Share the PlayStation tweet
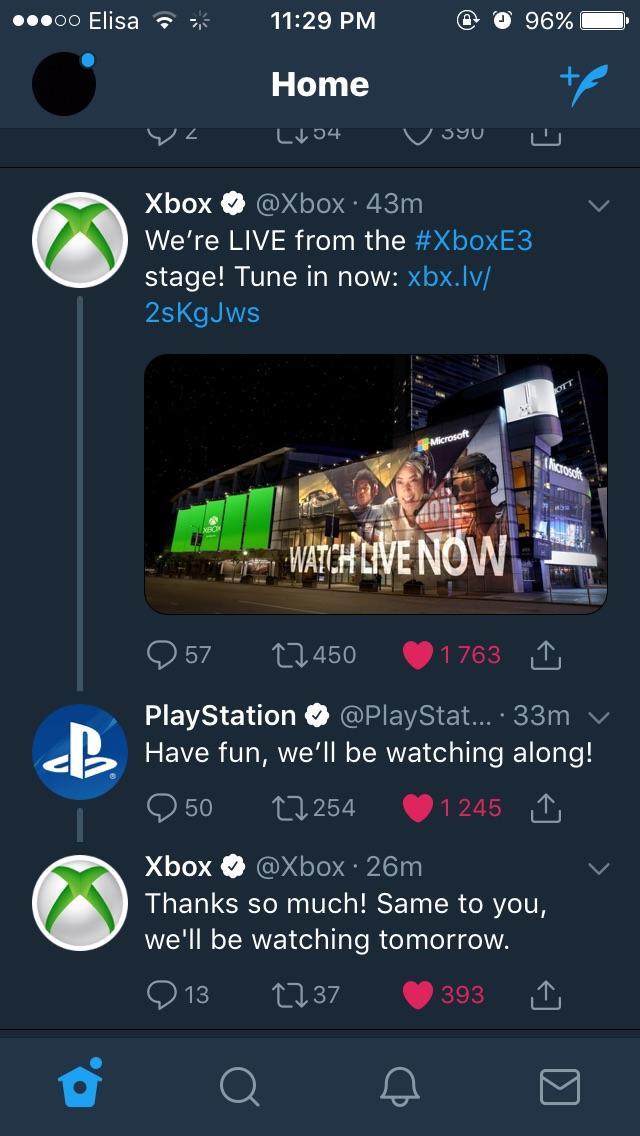 coord(544,807)
